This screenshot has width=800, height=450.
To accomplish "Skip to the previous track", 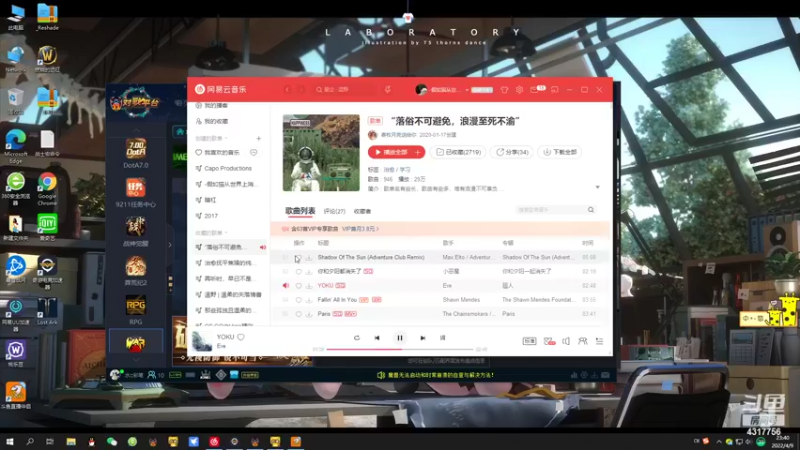I will pyautogui.click(x=377, y=338).
